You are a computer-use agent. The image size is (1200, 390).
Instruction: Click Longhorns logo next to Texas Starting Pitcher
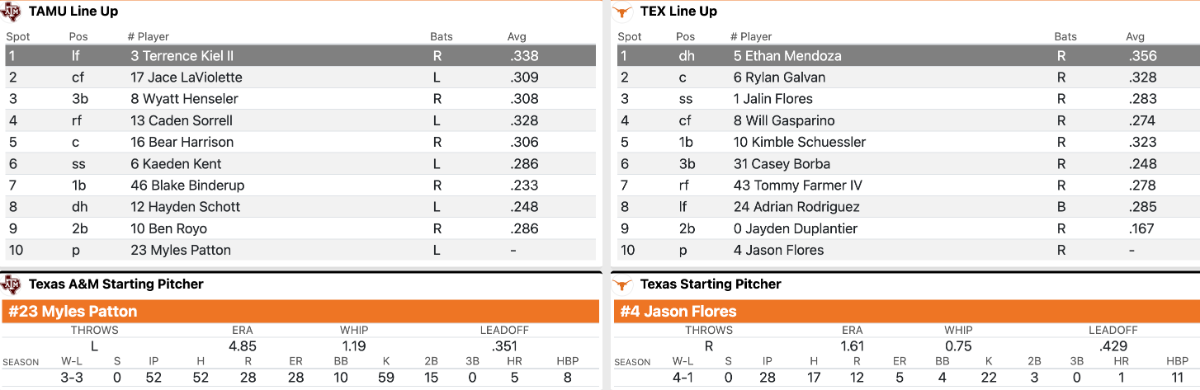click(624, 284)
